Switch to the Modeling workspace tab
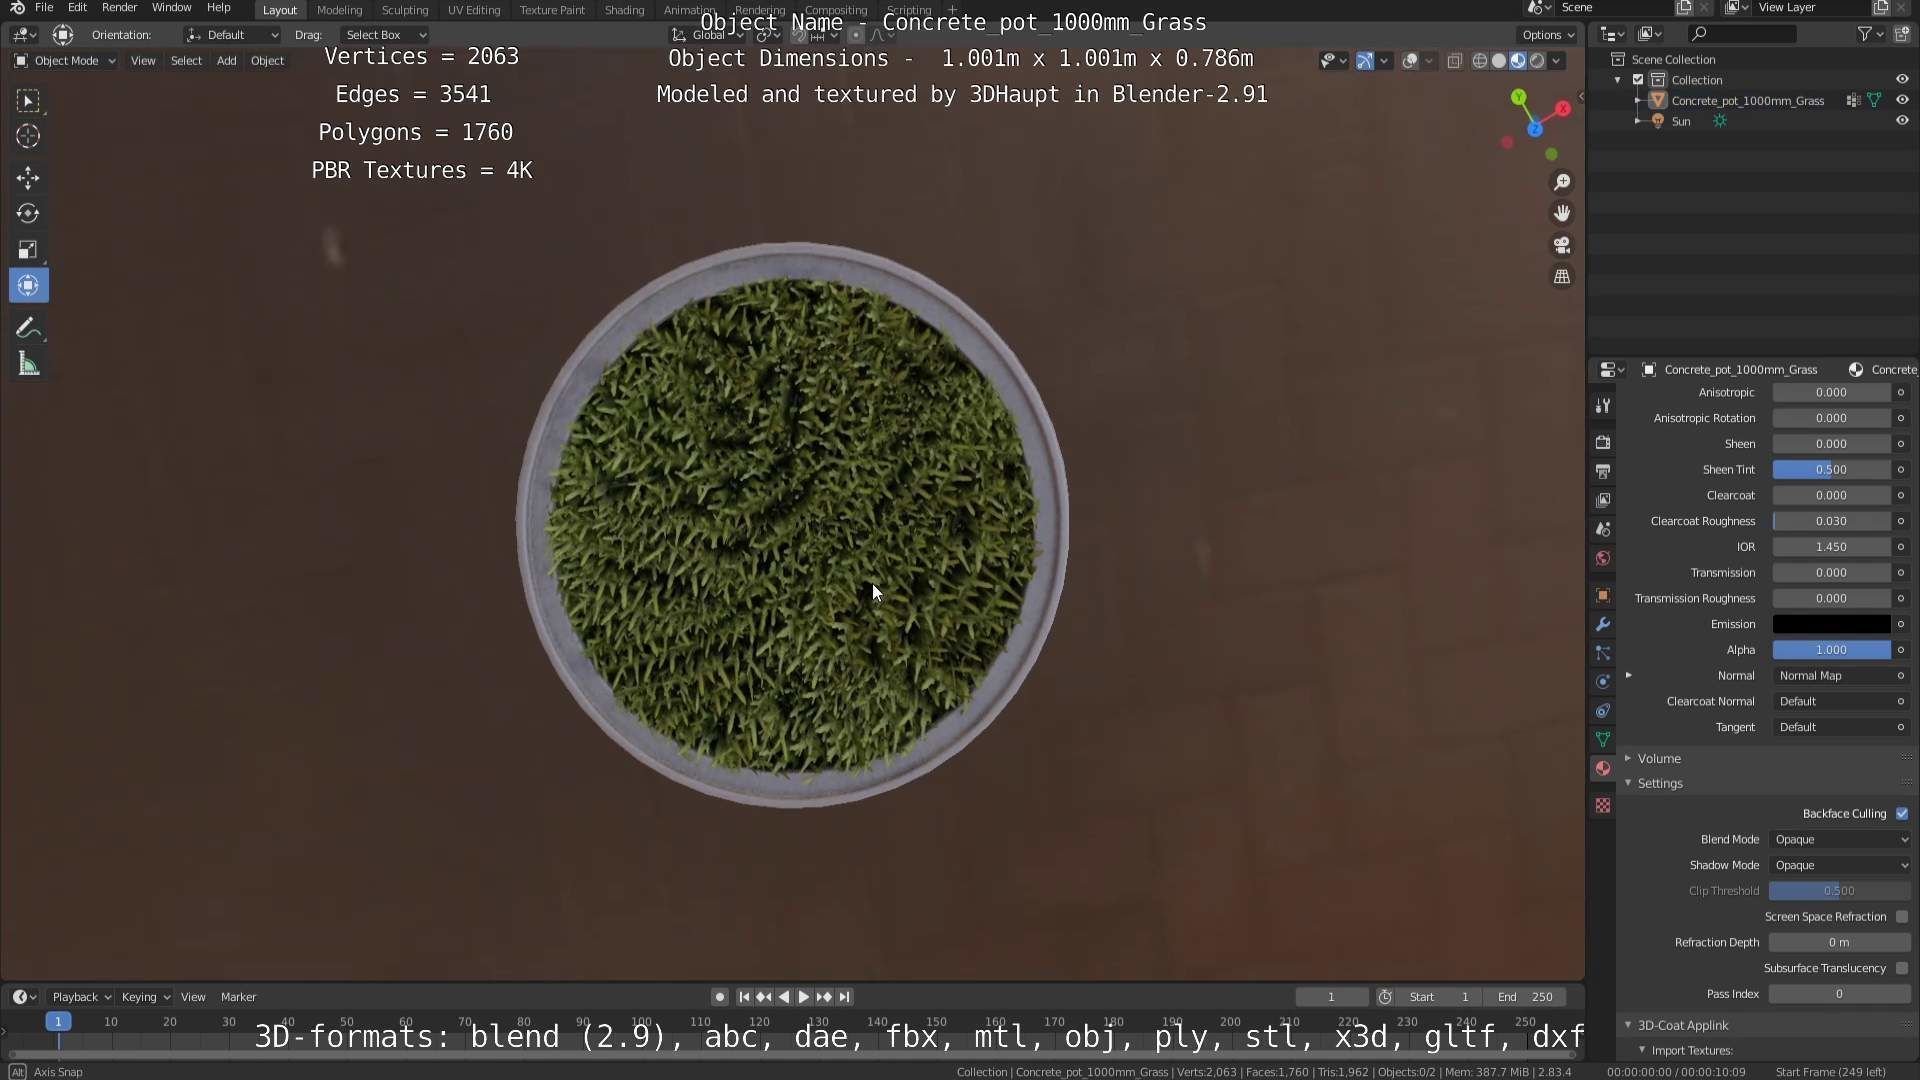The width and height of the screenshot is (1920, 1080). click(339, 10)
